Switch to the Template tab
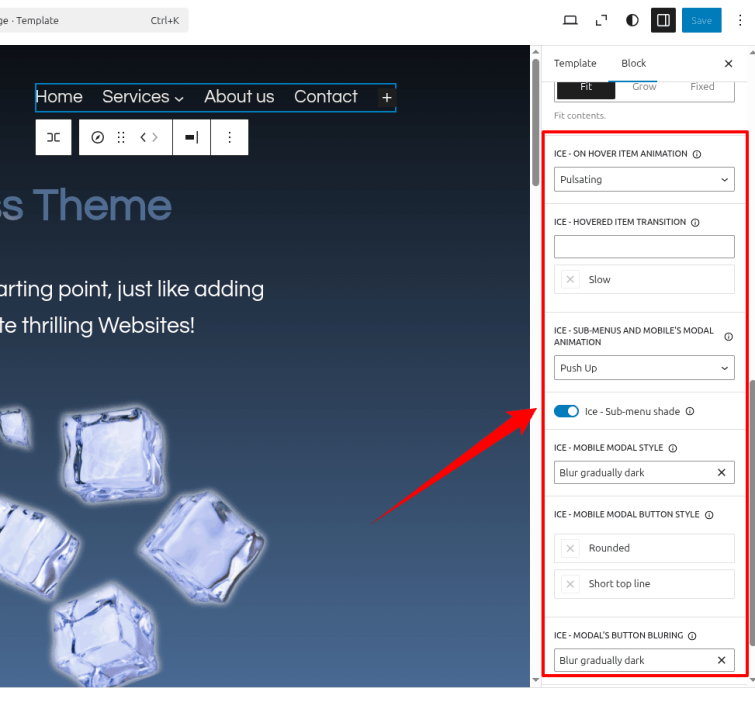 575,64
